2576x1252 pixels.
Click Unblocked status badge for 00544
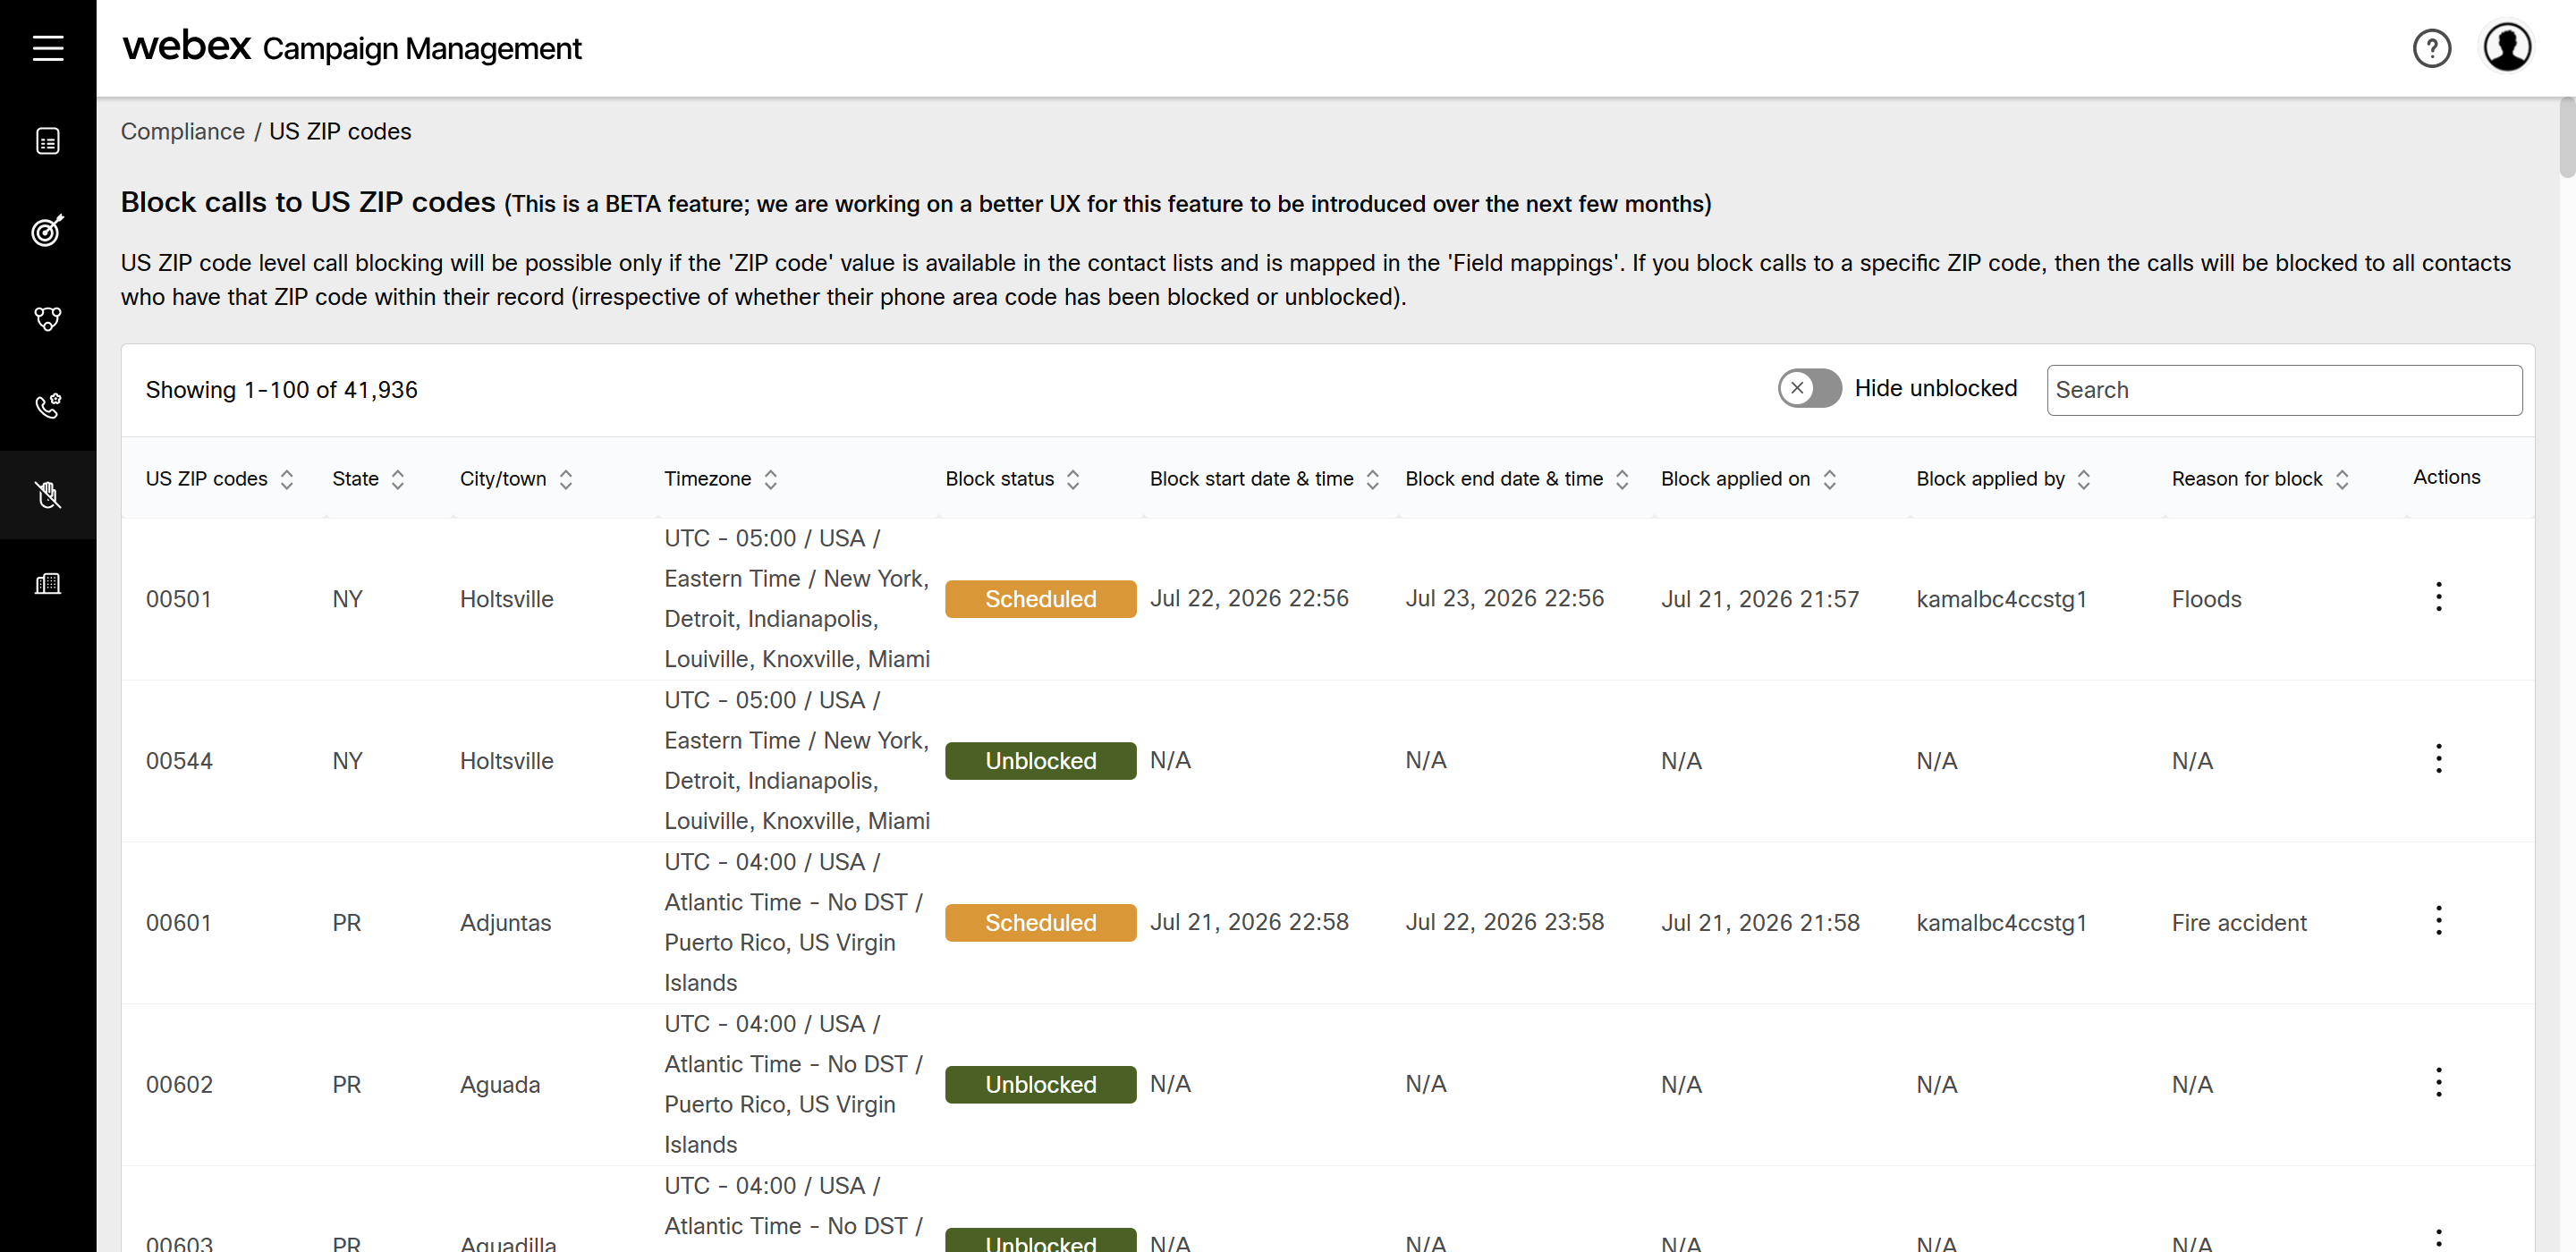pyautogui.click(x=1040, y=761)
